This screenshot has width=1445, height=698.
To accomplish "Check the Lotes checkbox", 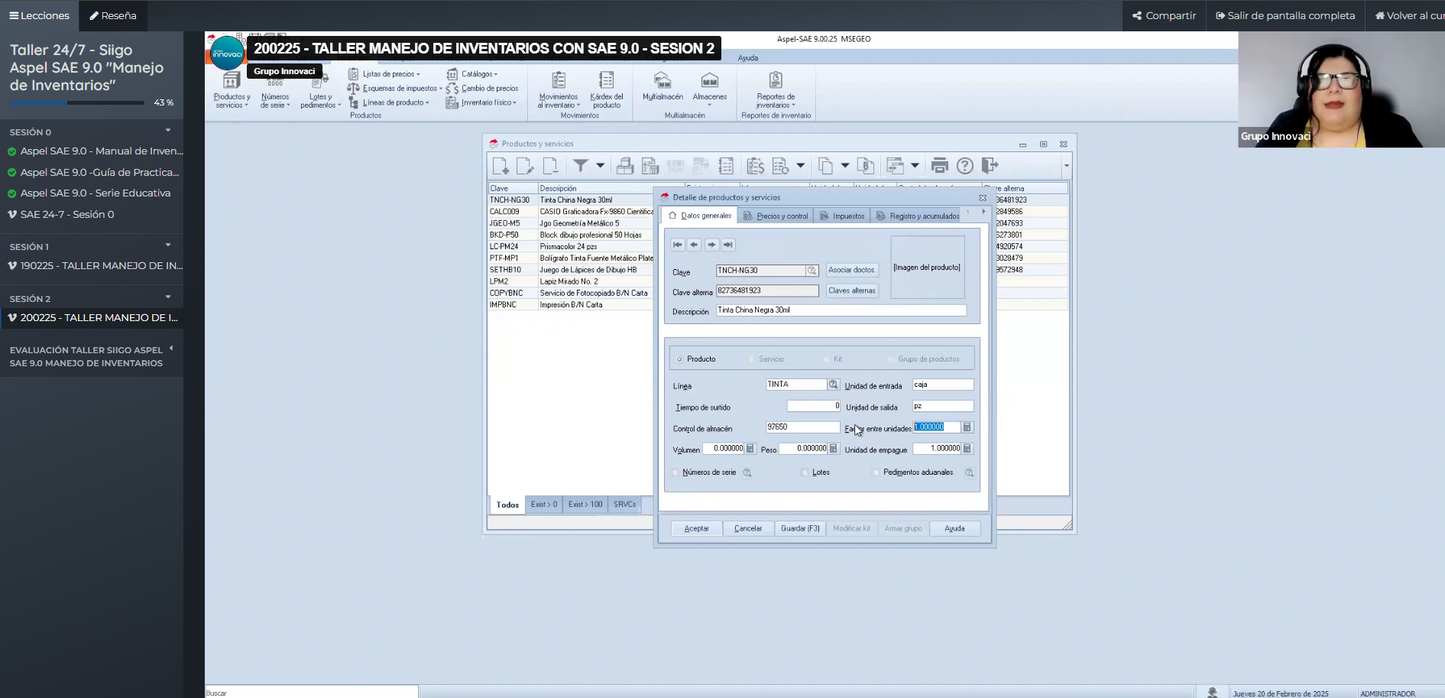I will (806, 472).
